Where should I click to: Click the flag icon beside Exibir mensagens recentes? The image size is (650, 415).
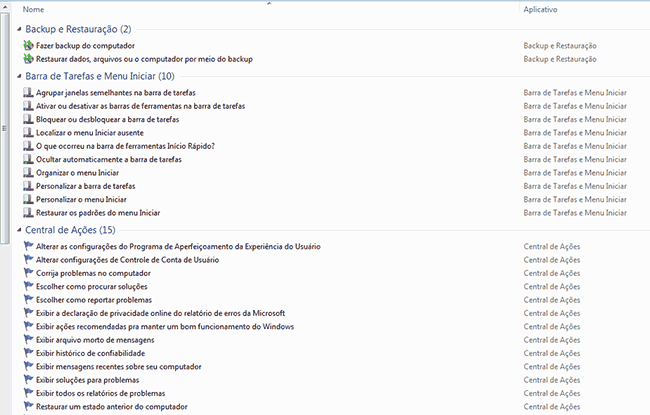(28, 366)
